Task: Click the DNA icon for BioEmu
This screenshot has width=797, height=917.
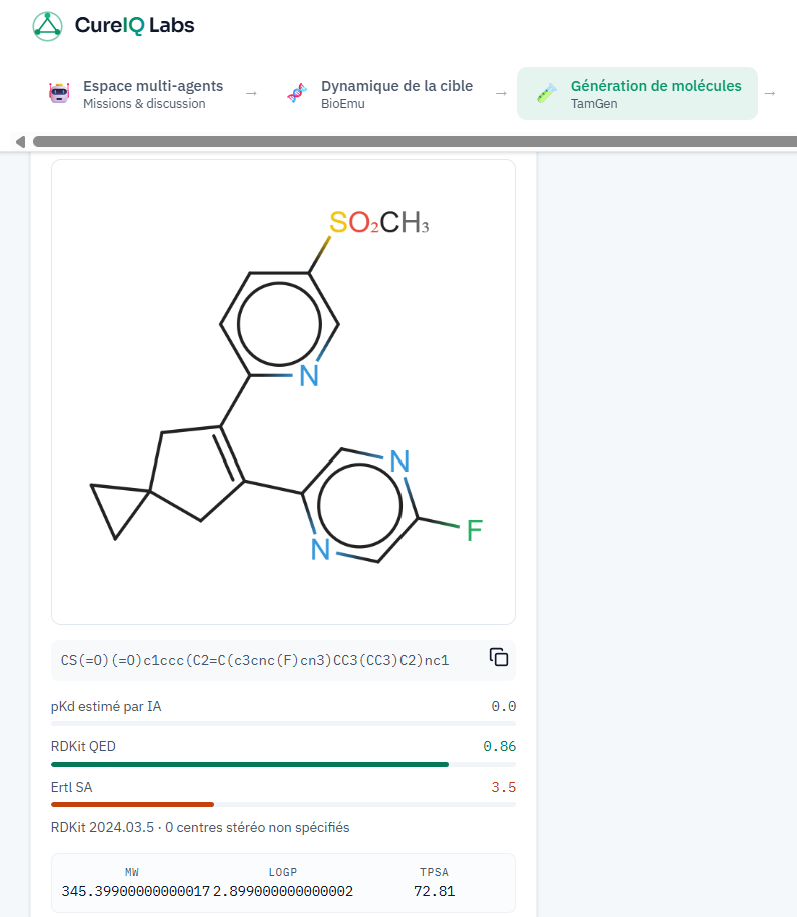Action: [x=297, y=93]
